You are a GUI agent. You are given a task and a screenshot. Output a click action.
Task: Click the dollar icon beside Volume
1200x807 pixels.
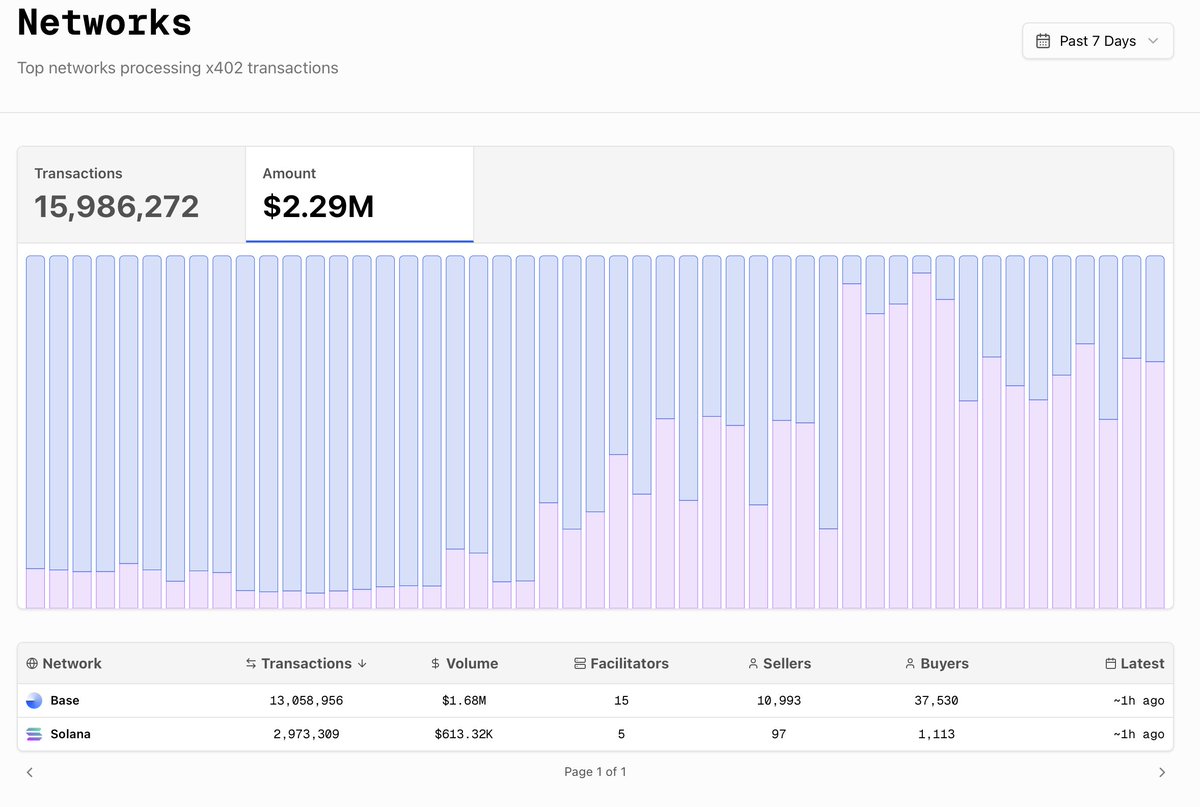click(x=435, y=664)
